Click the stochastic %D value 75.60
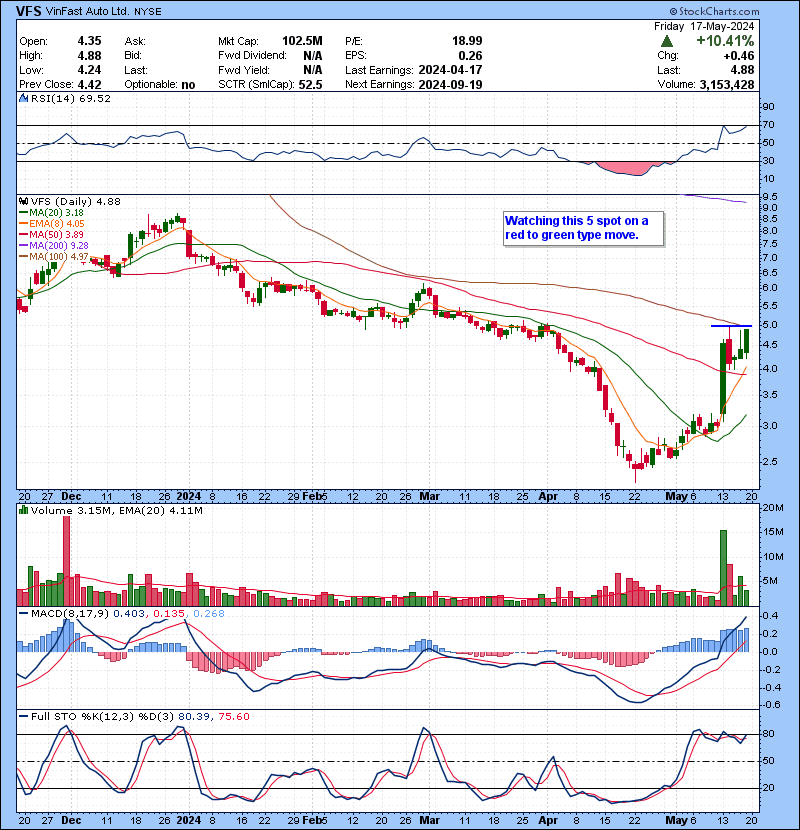800x830 pixels. click(x=233, y=716)
